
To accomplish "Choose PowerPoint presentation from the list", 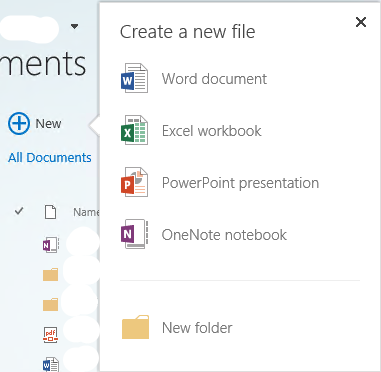I will 240,183.
